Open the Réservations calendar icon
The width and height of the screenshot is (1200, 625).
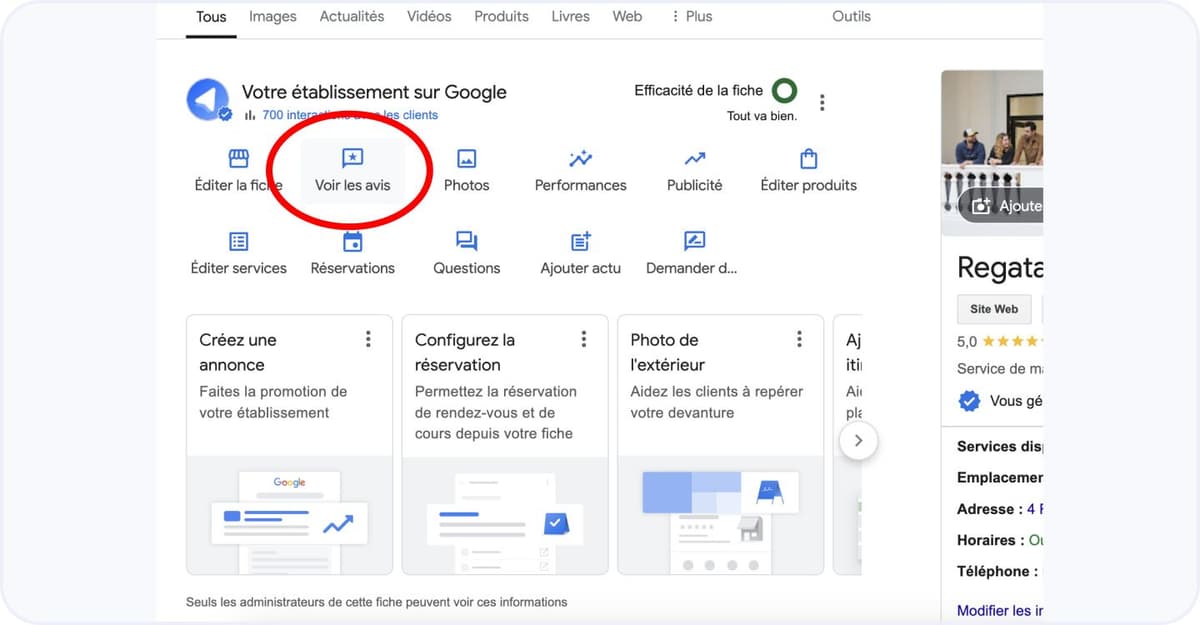[353, 242]
